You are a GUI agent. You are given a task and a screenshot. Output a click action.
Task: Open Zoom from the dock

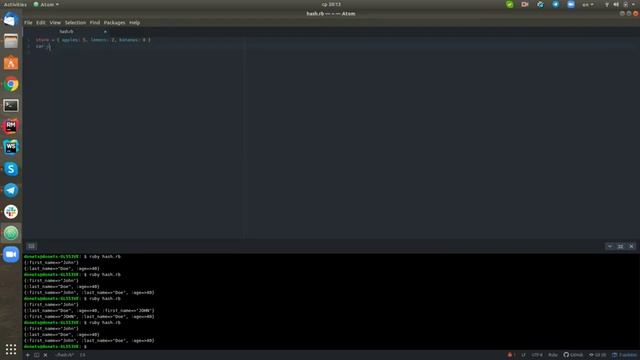[11, 254]
